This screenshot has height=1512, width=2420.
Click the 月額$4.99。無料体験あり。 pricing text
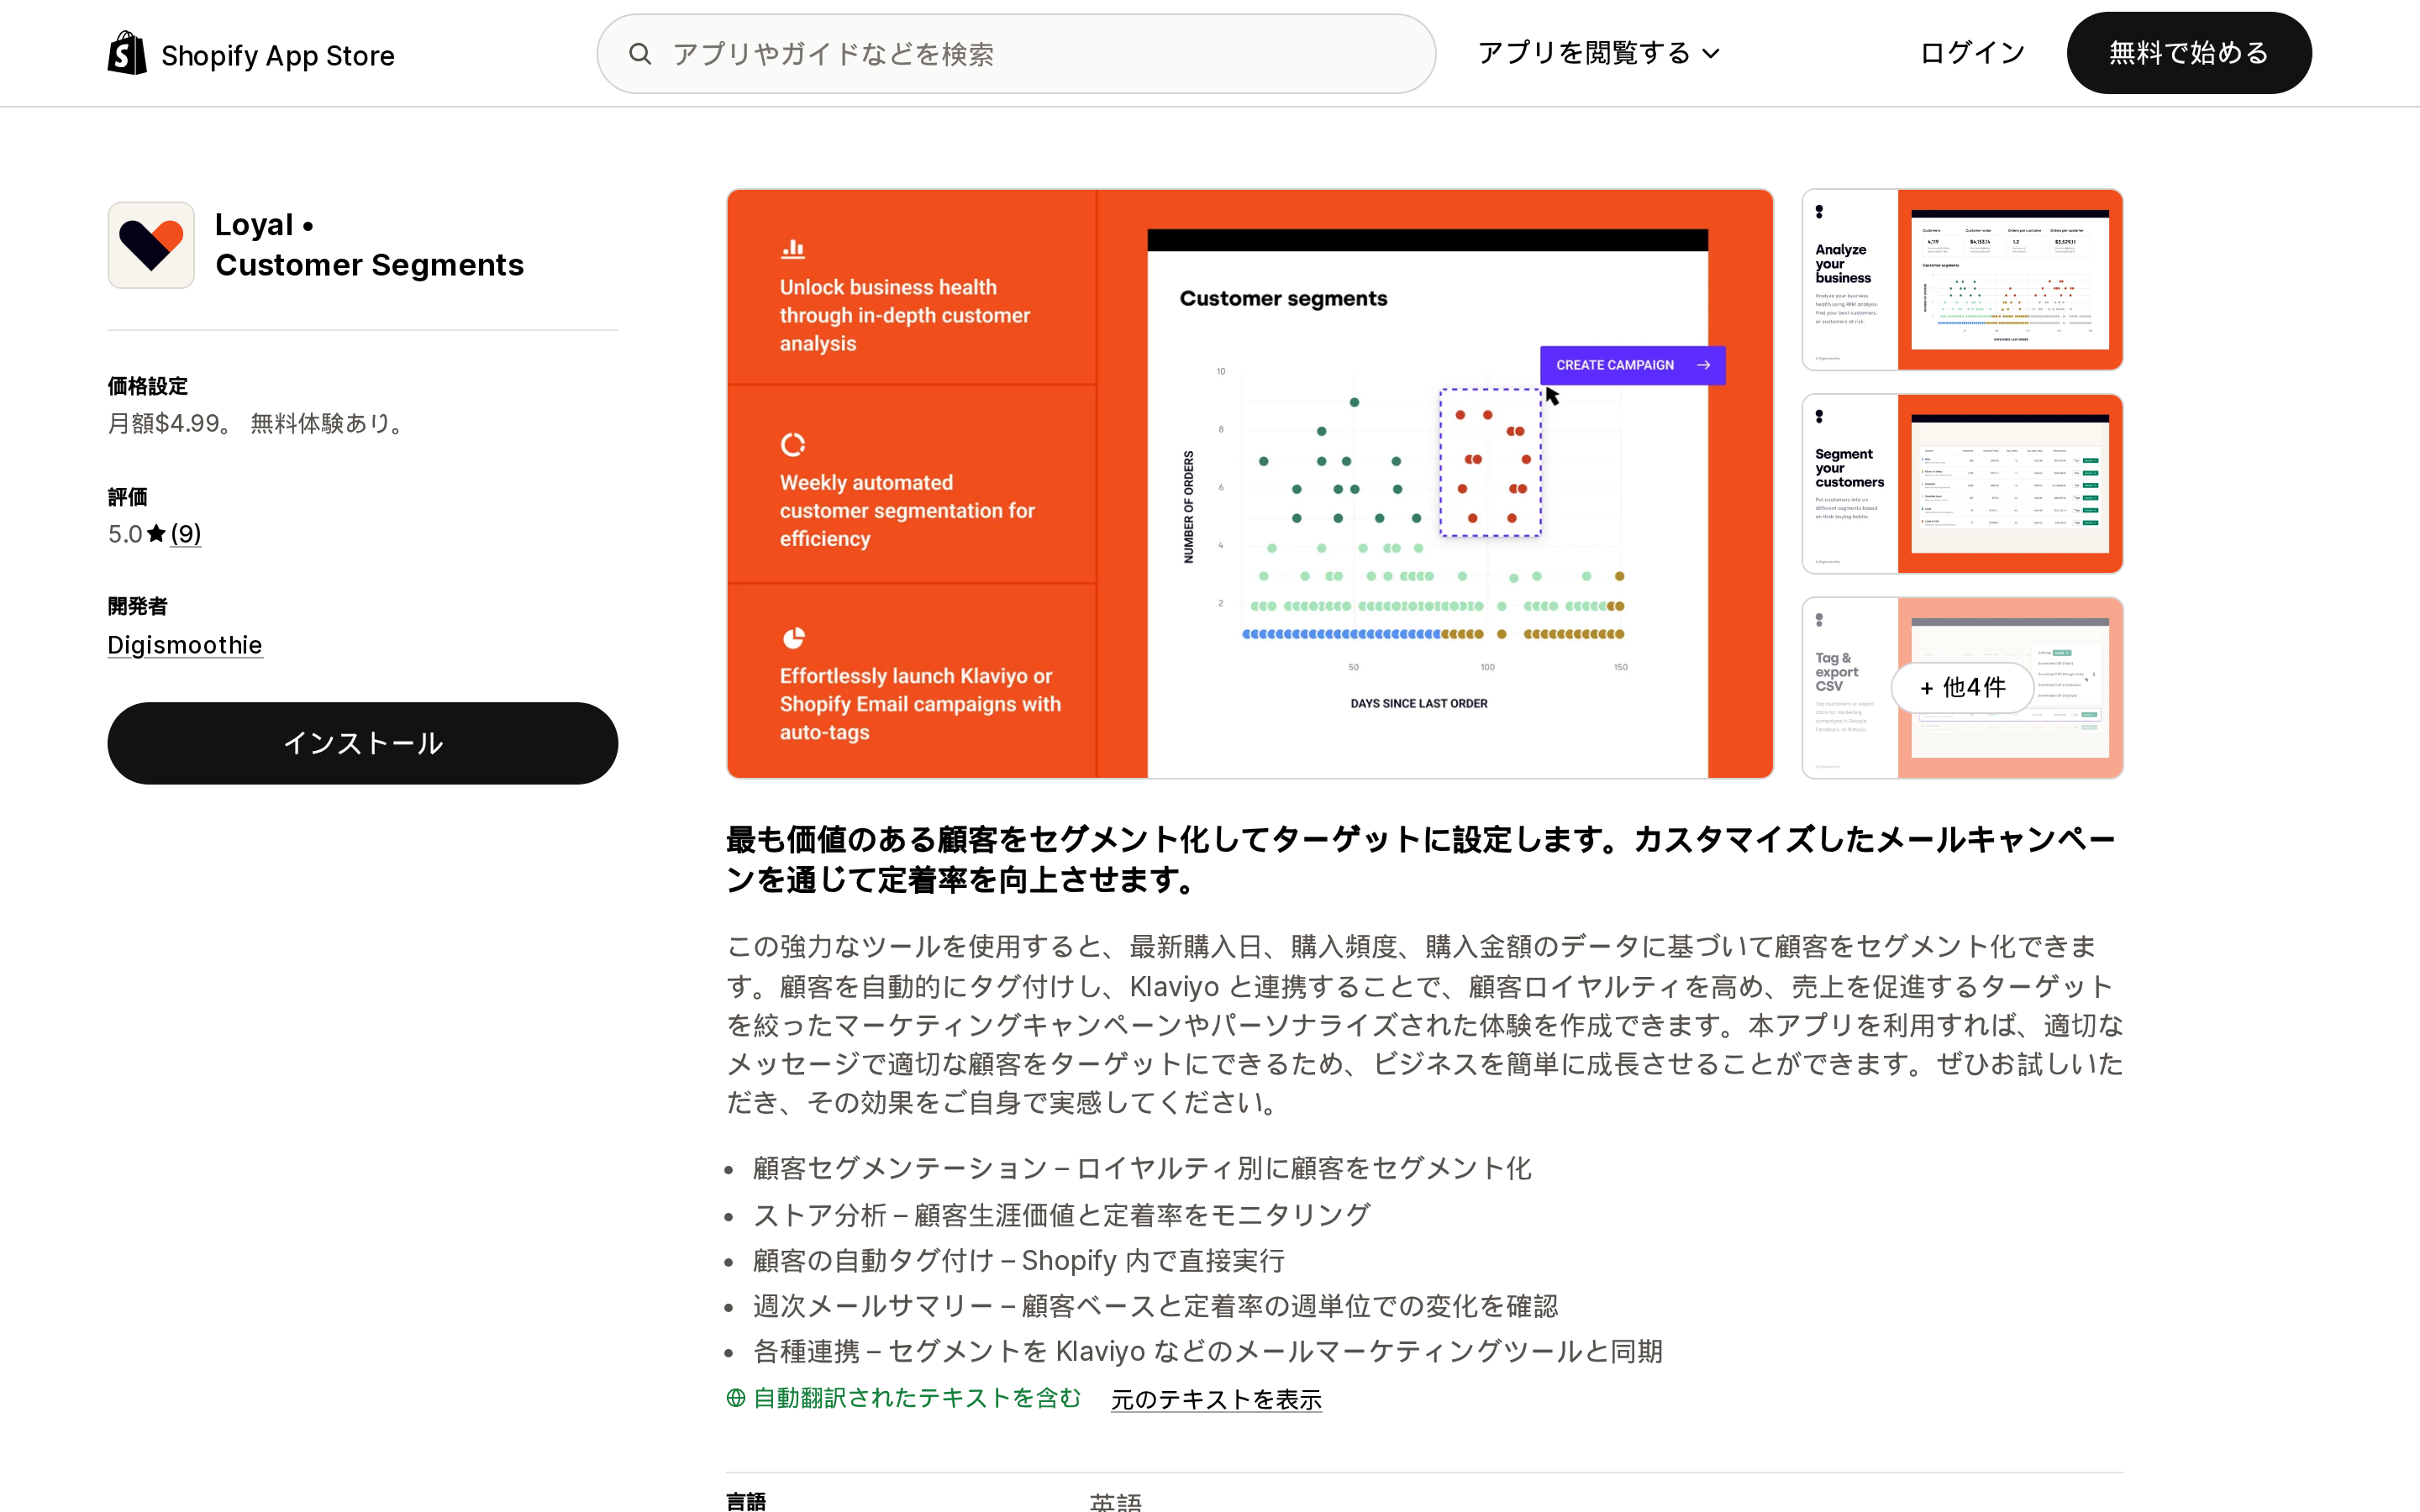pos(258,424)
